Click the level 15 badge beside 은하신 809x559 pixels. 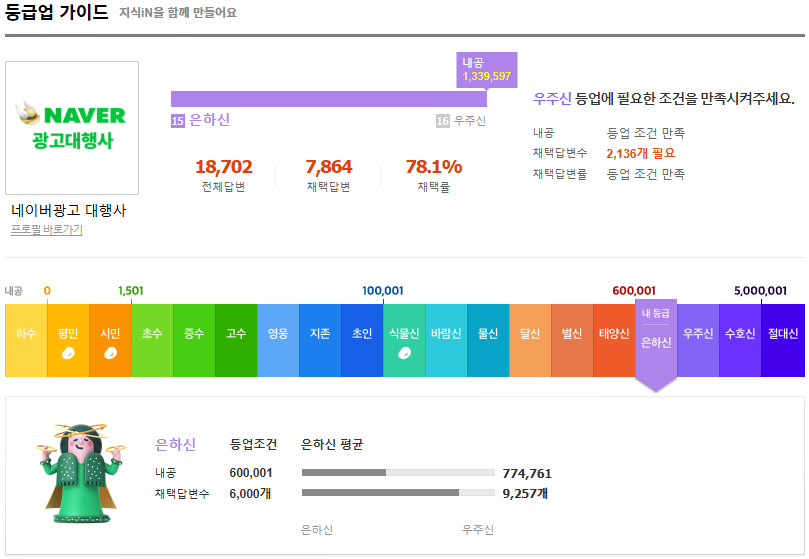[x=178, y=120]
